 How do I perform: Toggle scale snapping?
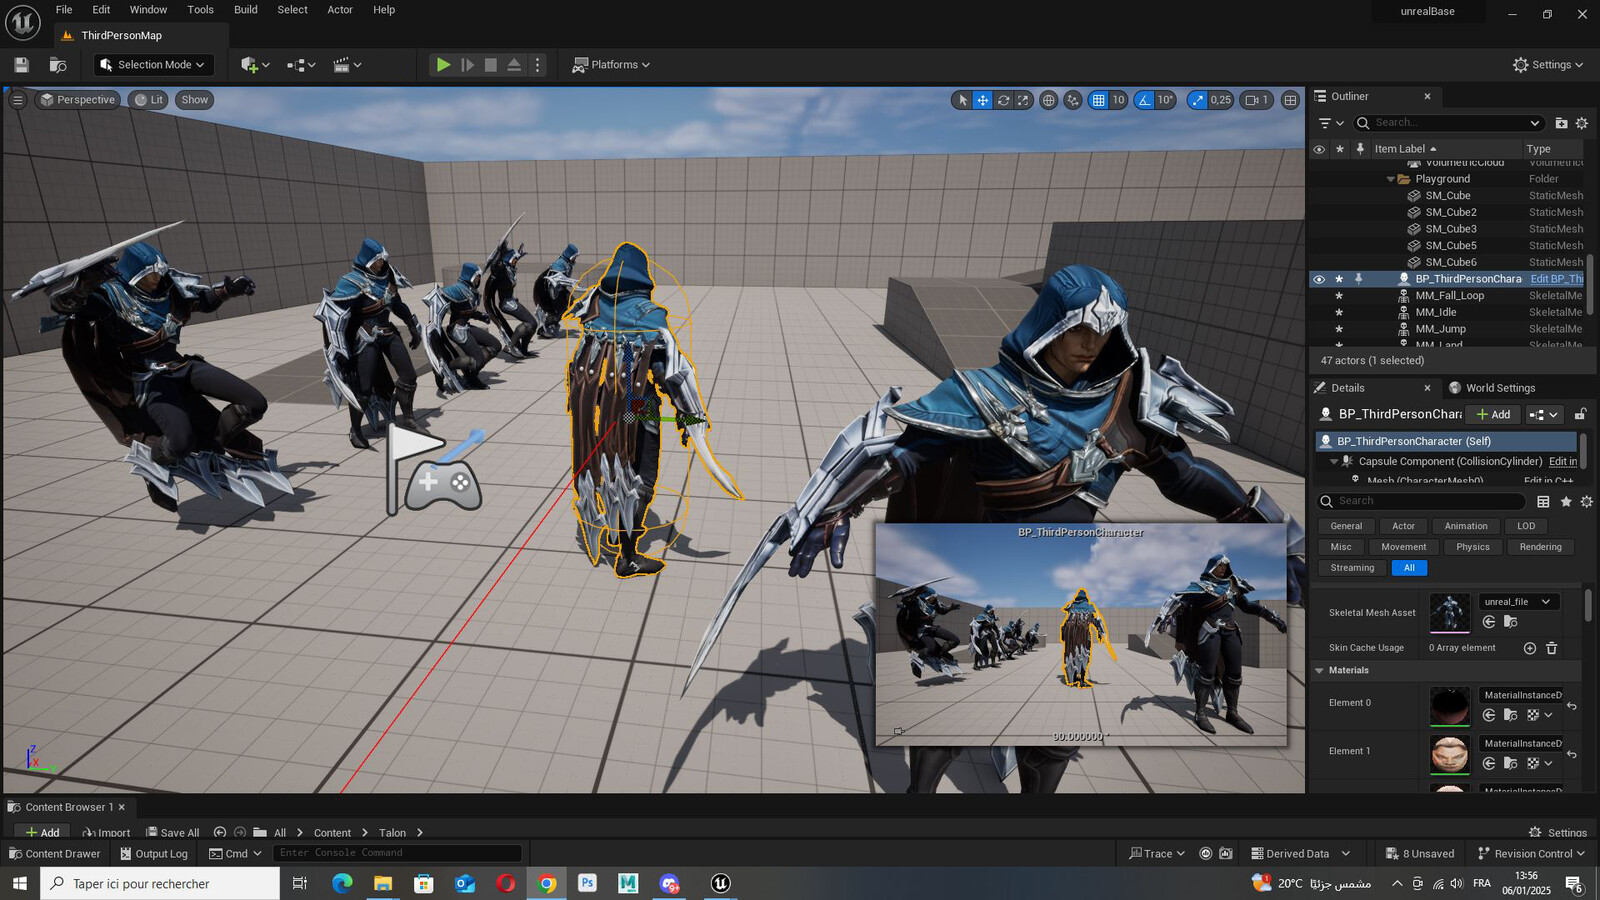tap(1198, 100)
